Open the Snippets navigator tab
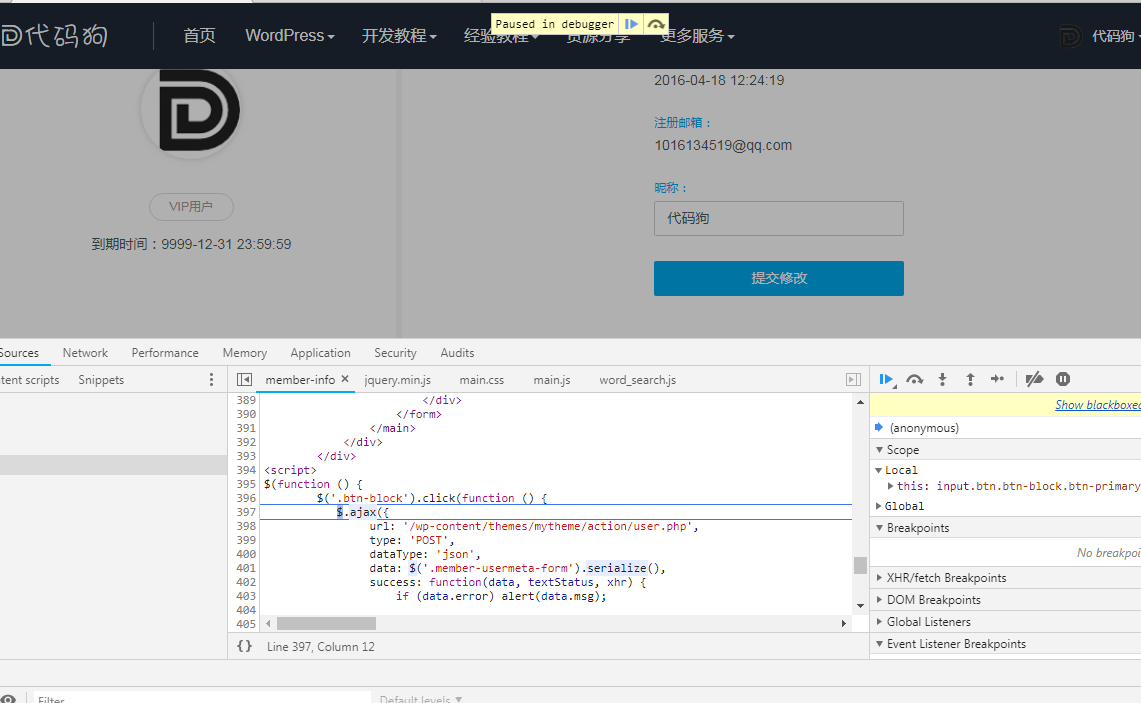Screen dimensions: 1141x703 click(101, 380)
